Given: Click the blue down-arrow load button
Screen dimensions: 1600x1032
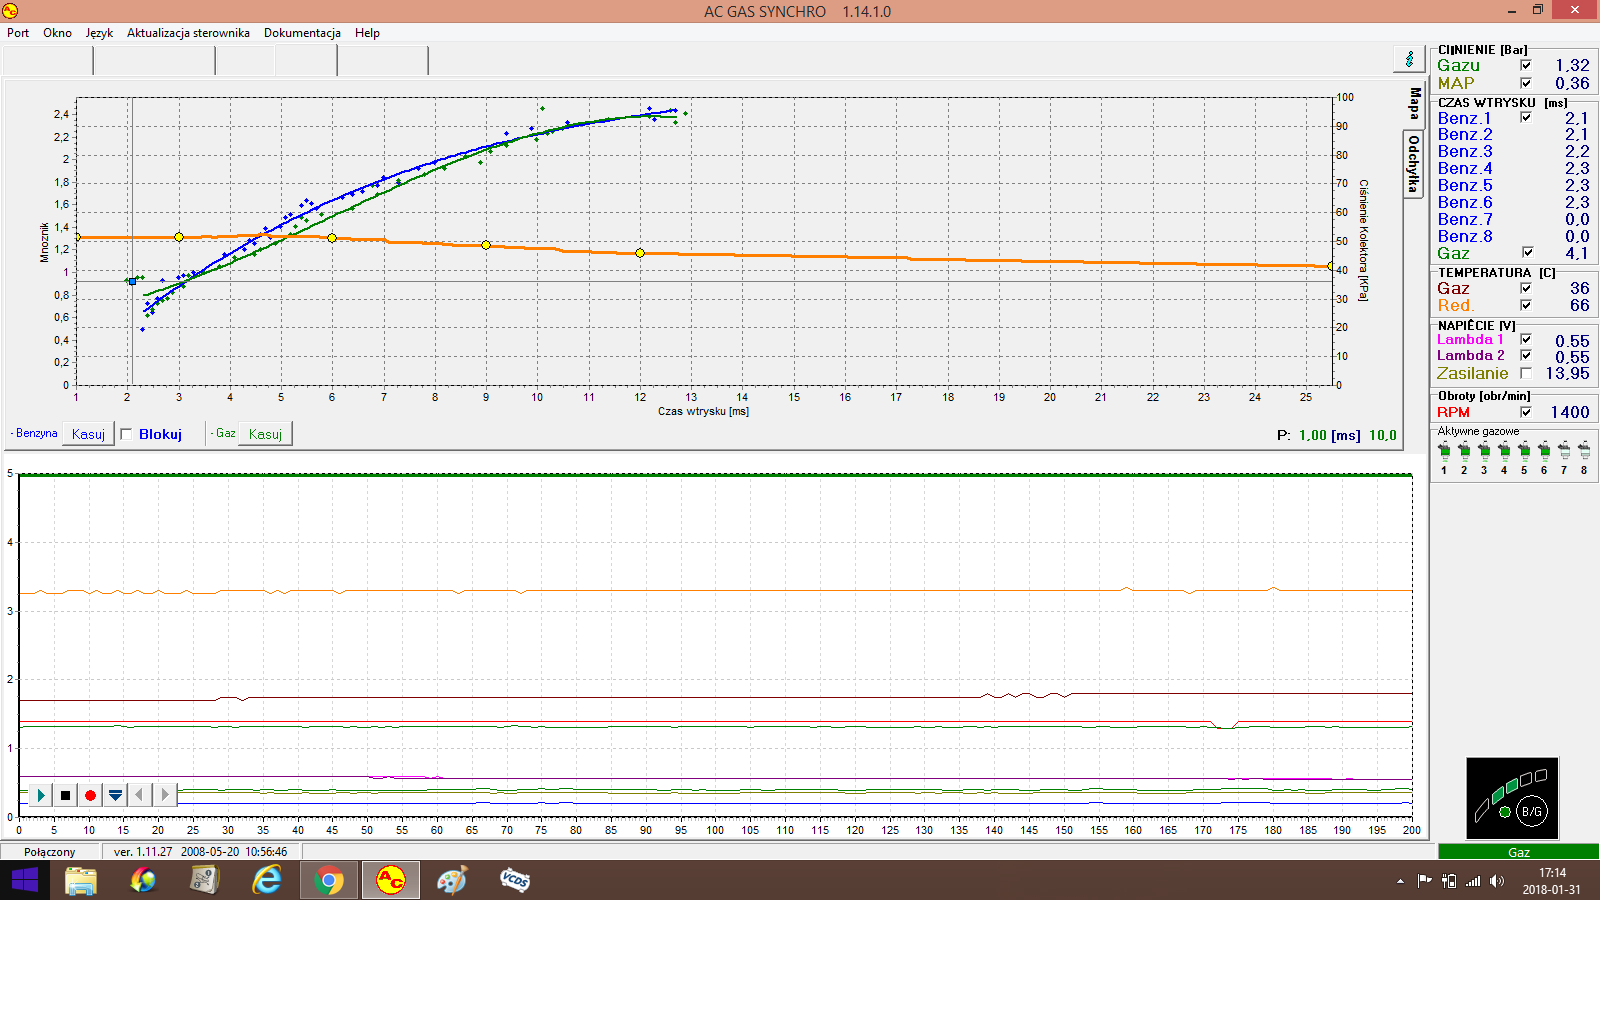Looking at the screenshot, I should click(115, 795).
